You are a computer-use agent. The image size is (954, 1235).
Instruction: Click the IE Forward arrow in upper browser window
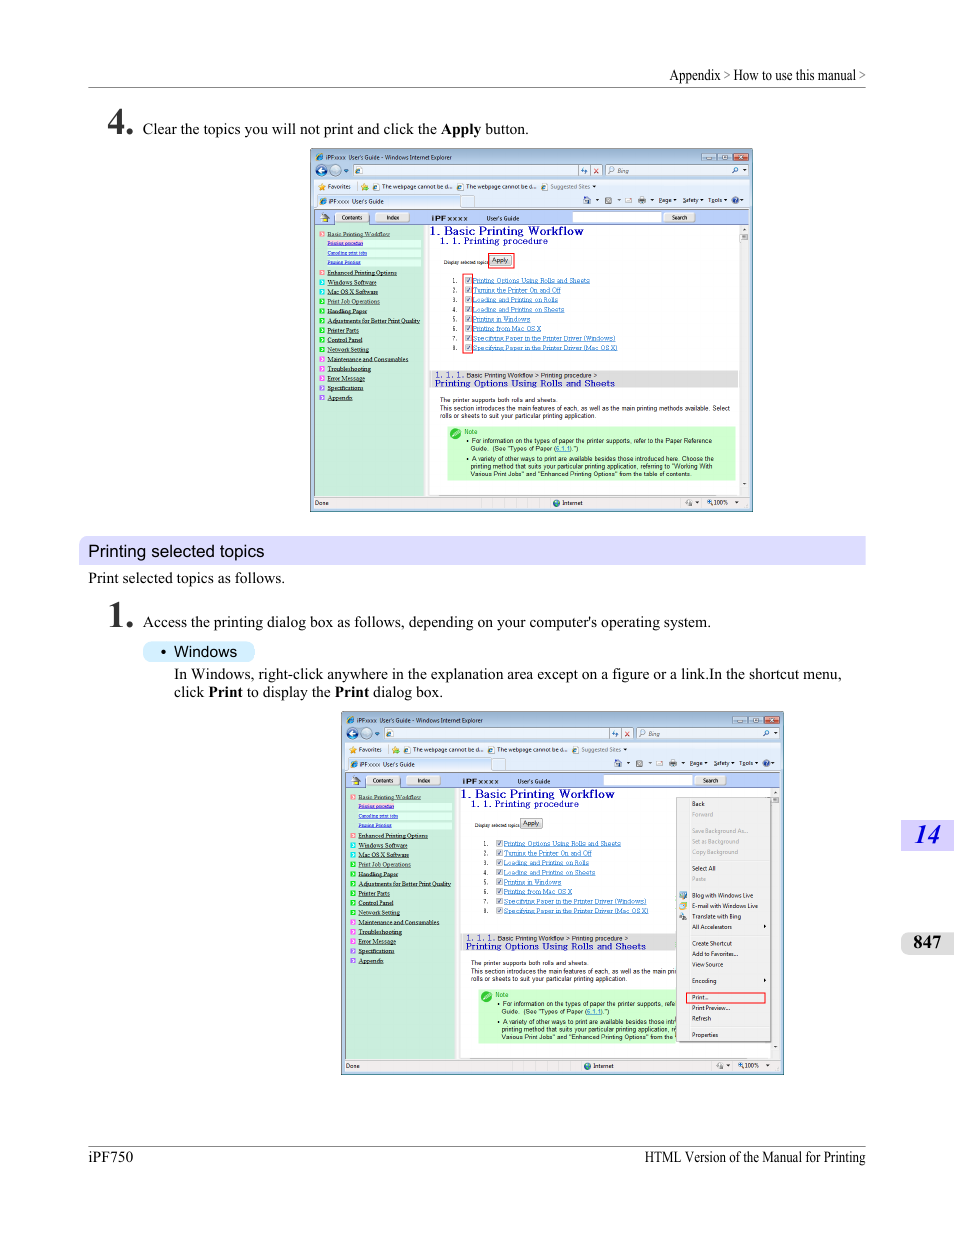pos(335,171)
